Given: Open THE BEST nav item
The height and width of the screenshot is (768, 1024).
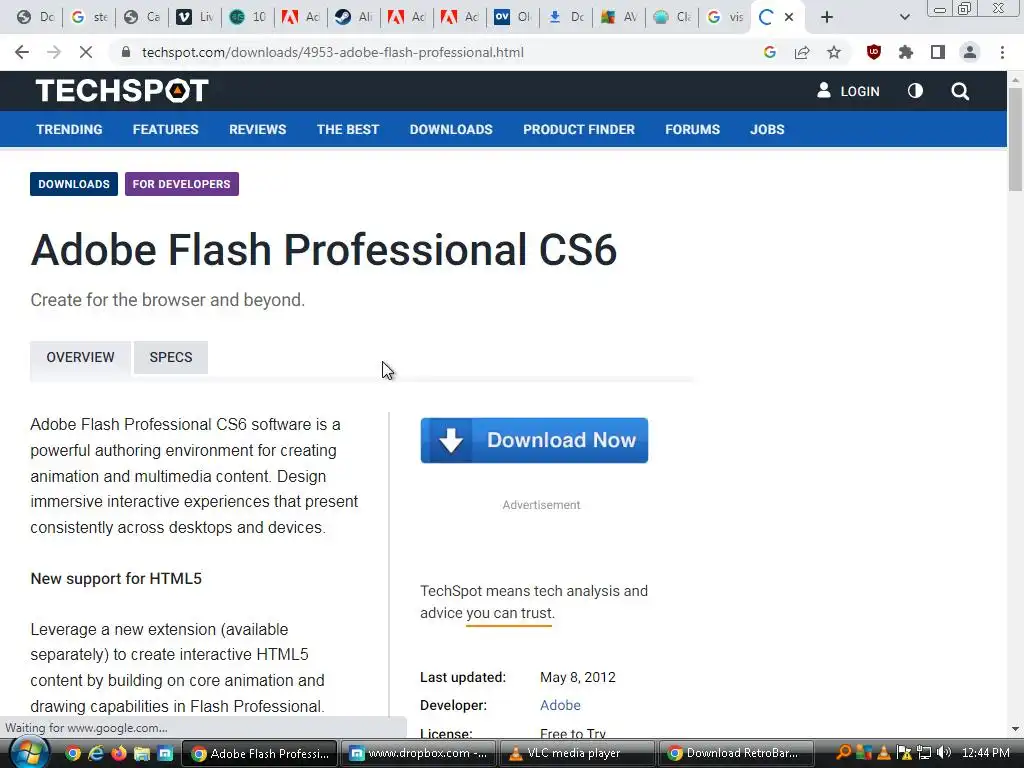Looking at the screenshot, I should [x=347, y=129].
